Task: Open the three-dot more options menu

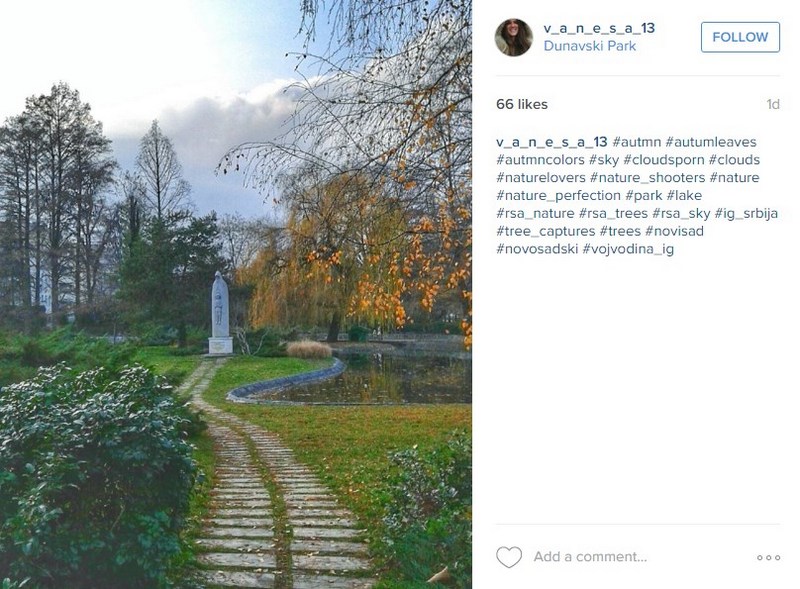Action: 768,557
